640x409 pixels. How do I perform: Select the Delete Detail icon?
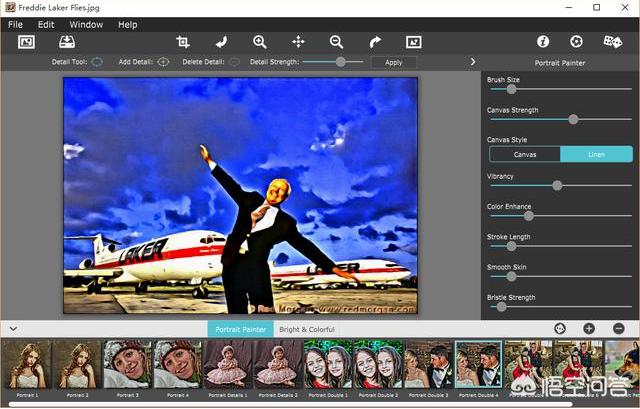click(x=234, y=62)
